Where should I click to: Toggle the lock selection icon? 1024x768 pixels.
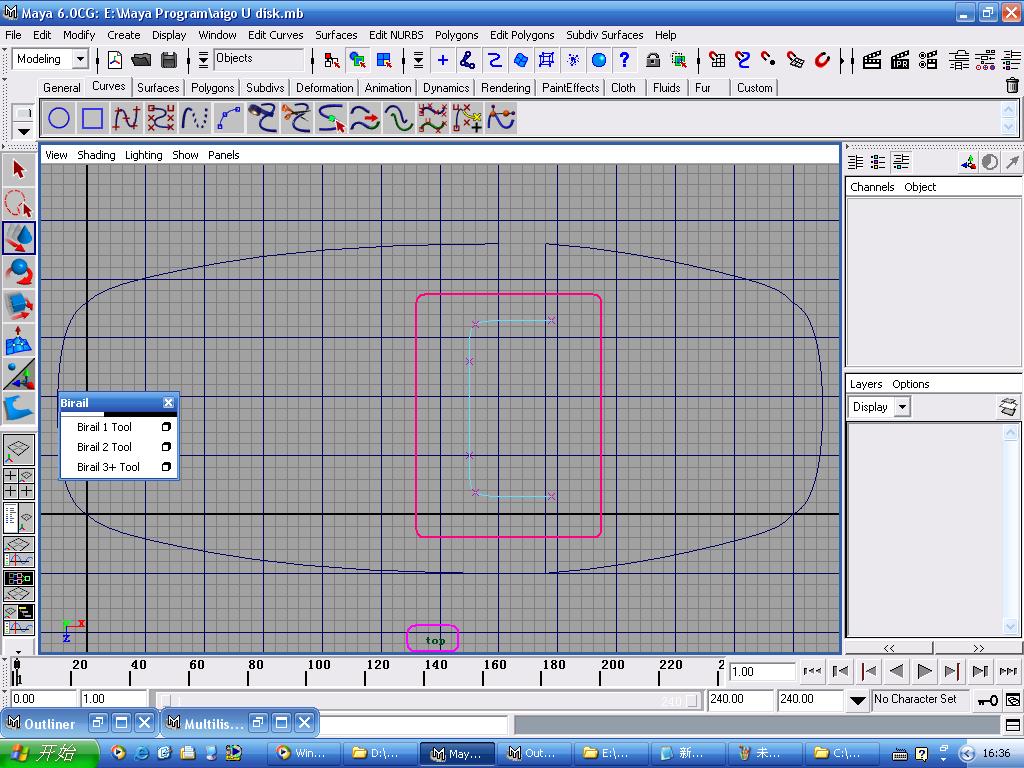pyautogui.click(x=652, y=60)
